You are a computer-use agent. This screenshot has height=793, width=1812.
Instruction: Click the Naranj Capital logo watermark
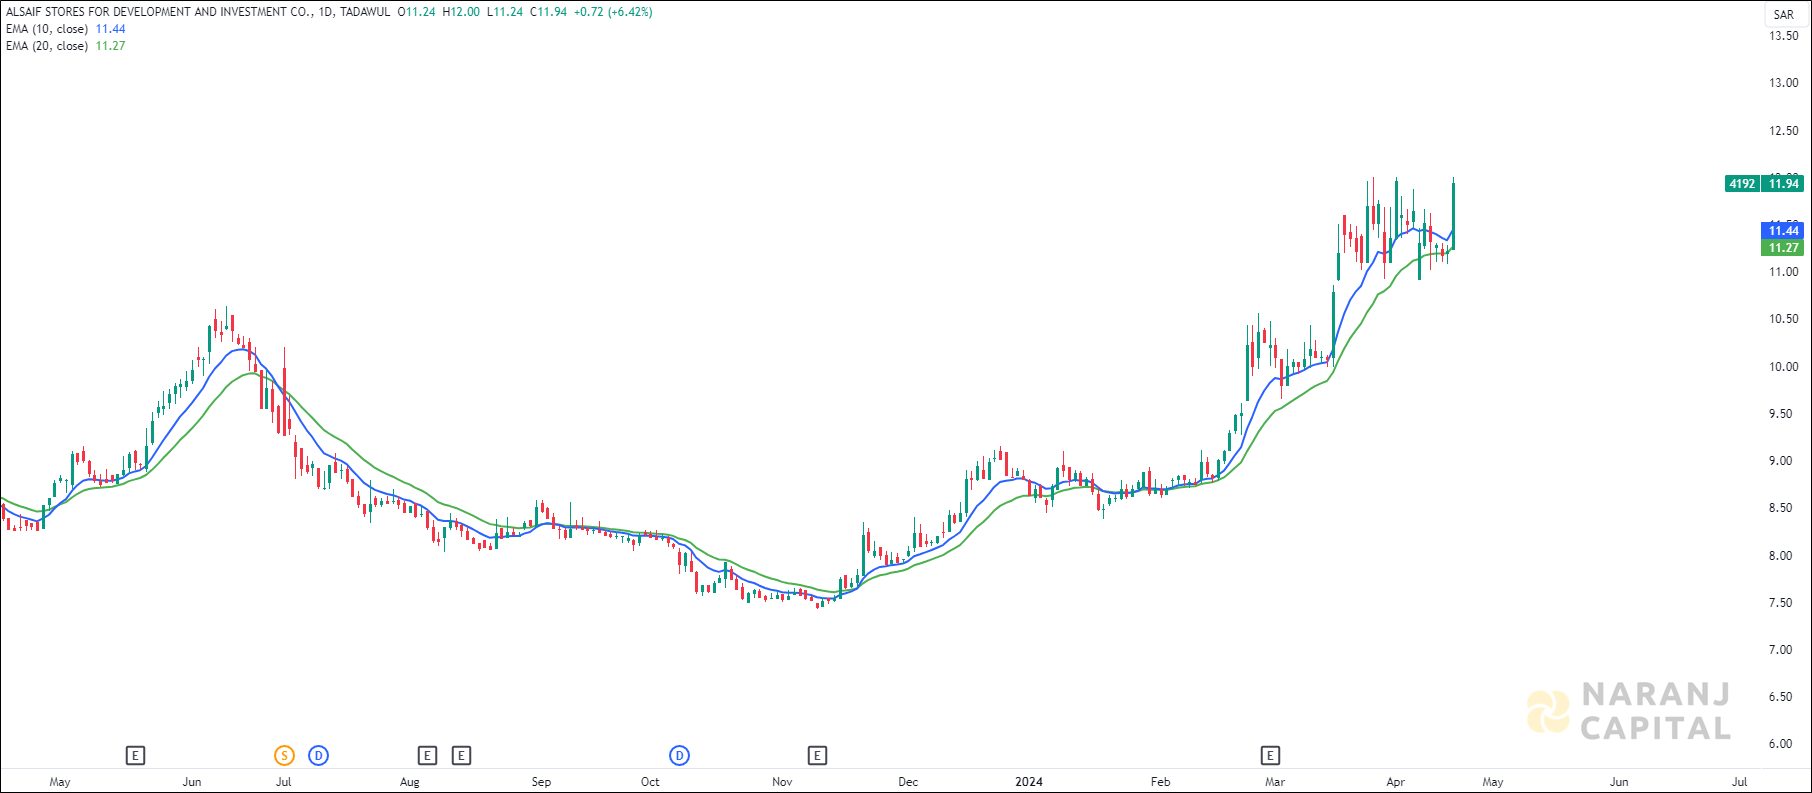tap(1630, 711)
